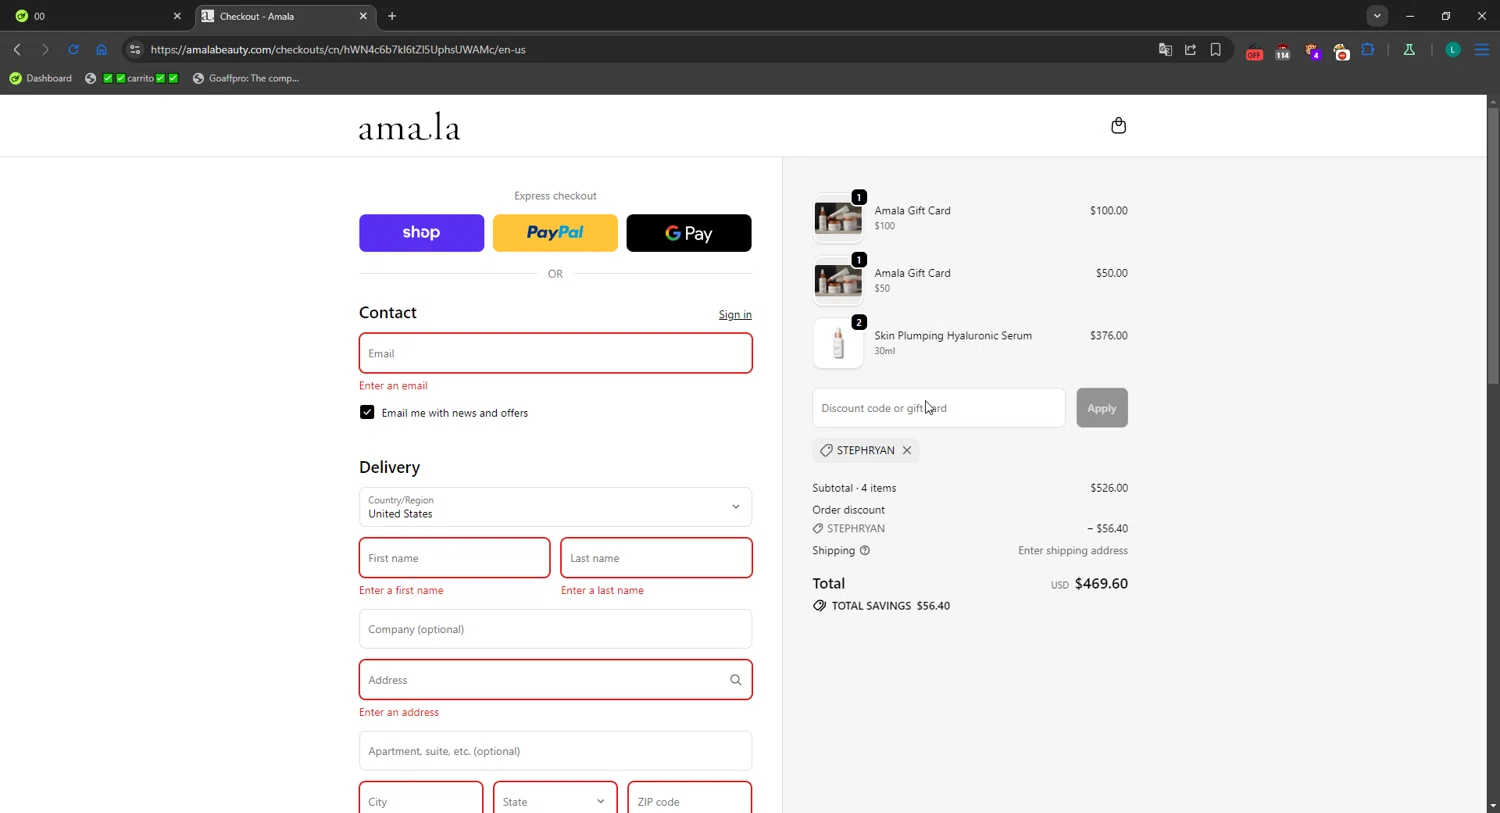Go forward in browser history
The width and height of the screenshot is (1500, 813).
pyautogui.click(x=45, y=49)
